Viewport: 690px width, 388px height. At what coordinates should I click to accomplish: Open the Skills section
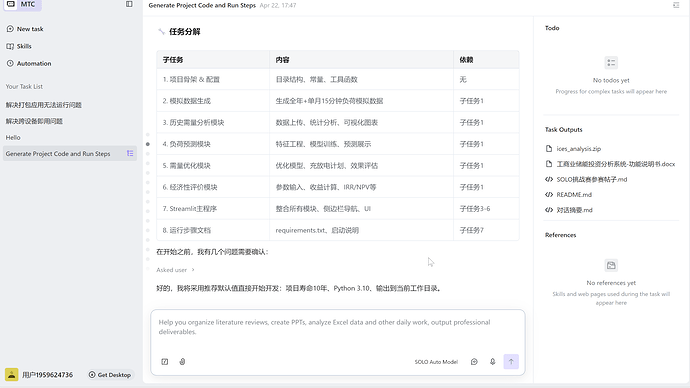point(19,46)
